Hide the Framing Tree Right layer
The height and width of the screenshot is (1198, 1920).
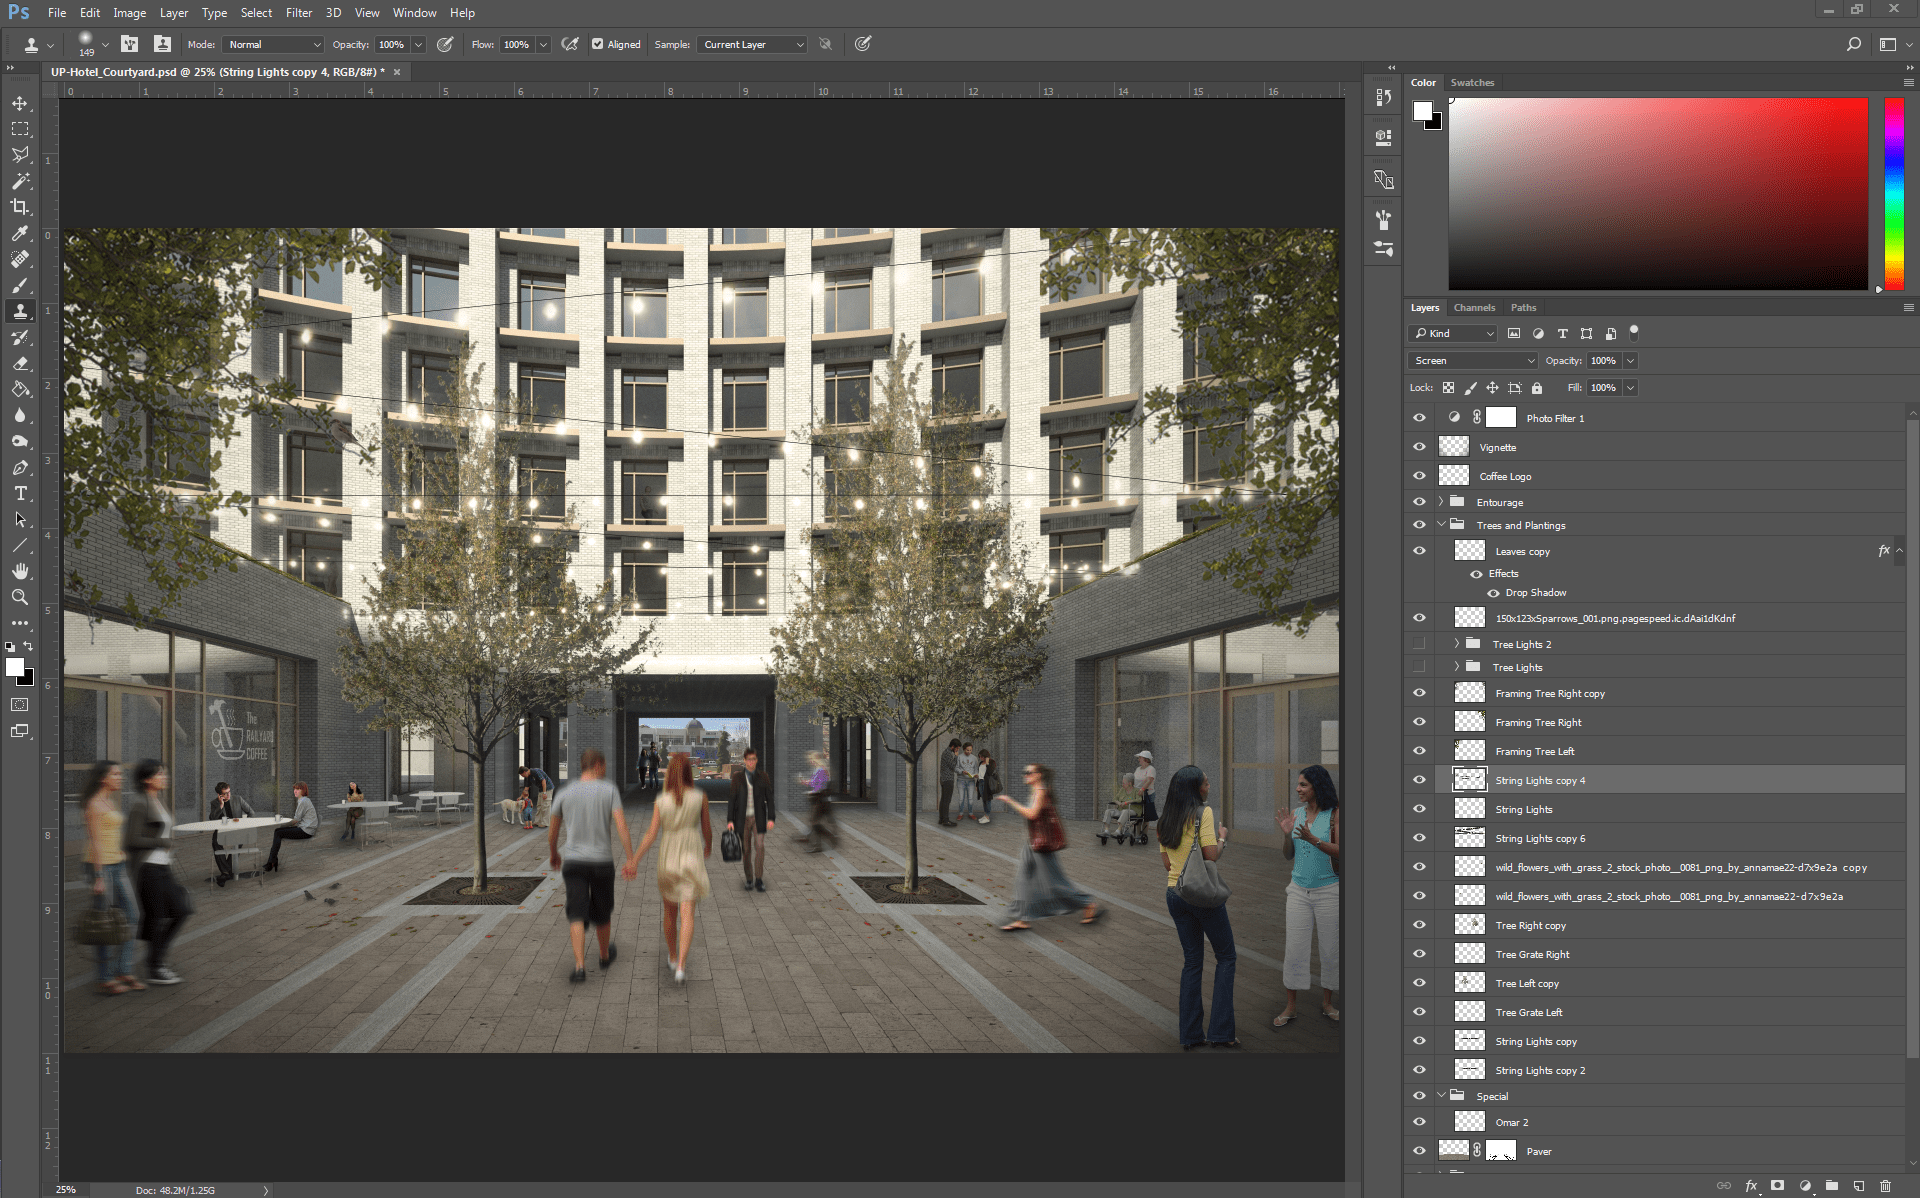[x=1420, y=722]
